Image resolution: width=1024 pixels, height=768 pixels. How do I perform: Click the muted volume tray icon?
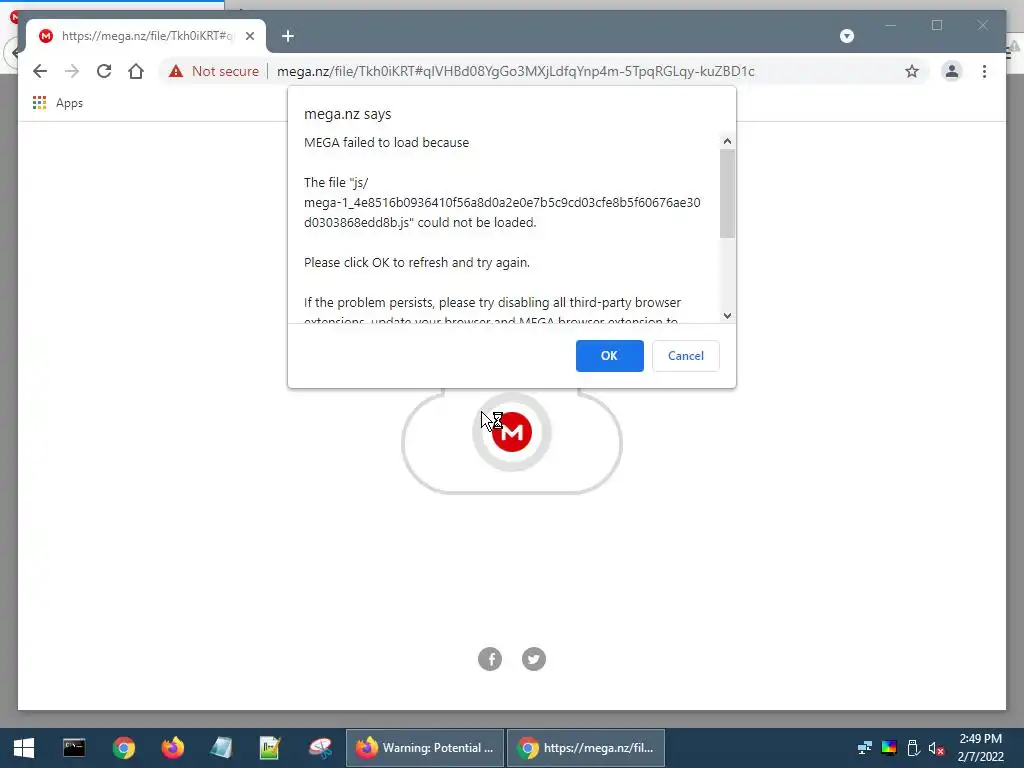click(936, 748)
